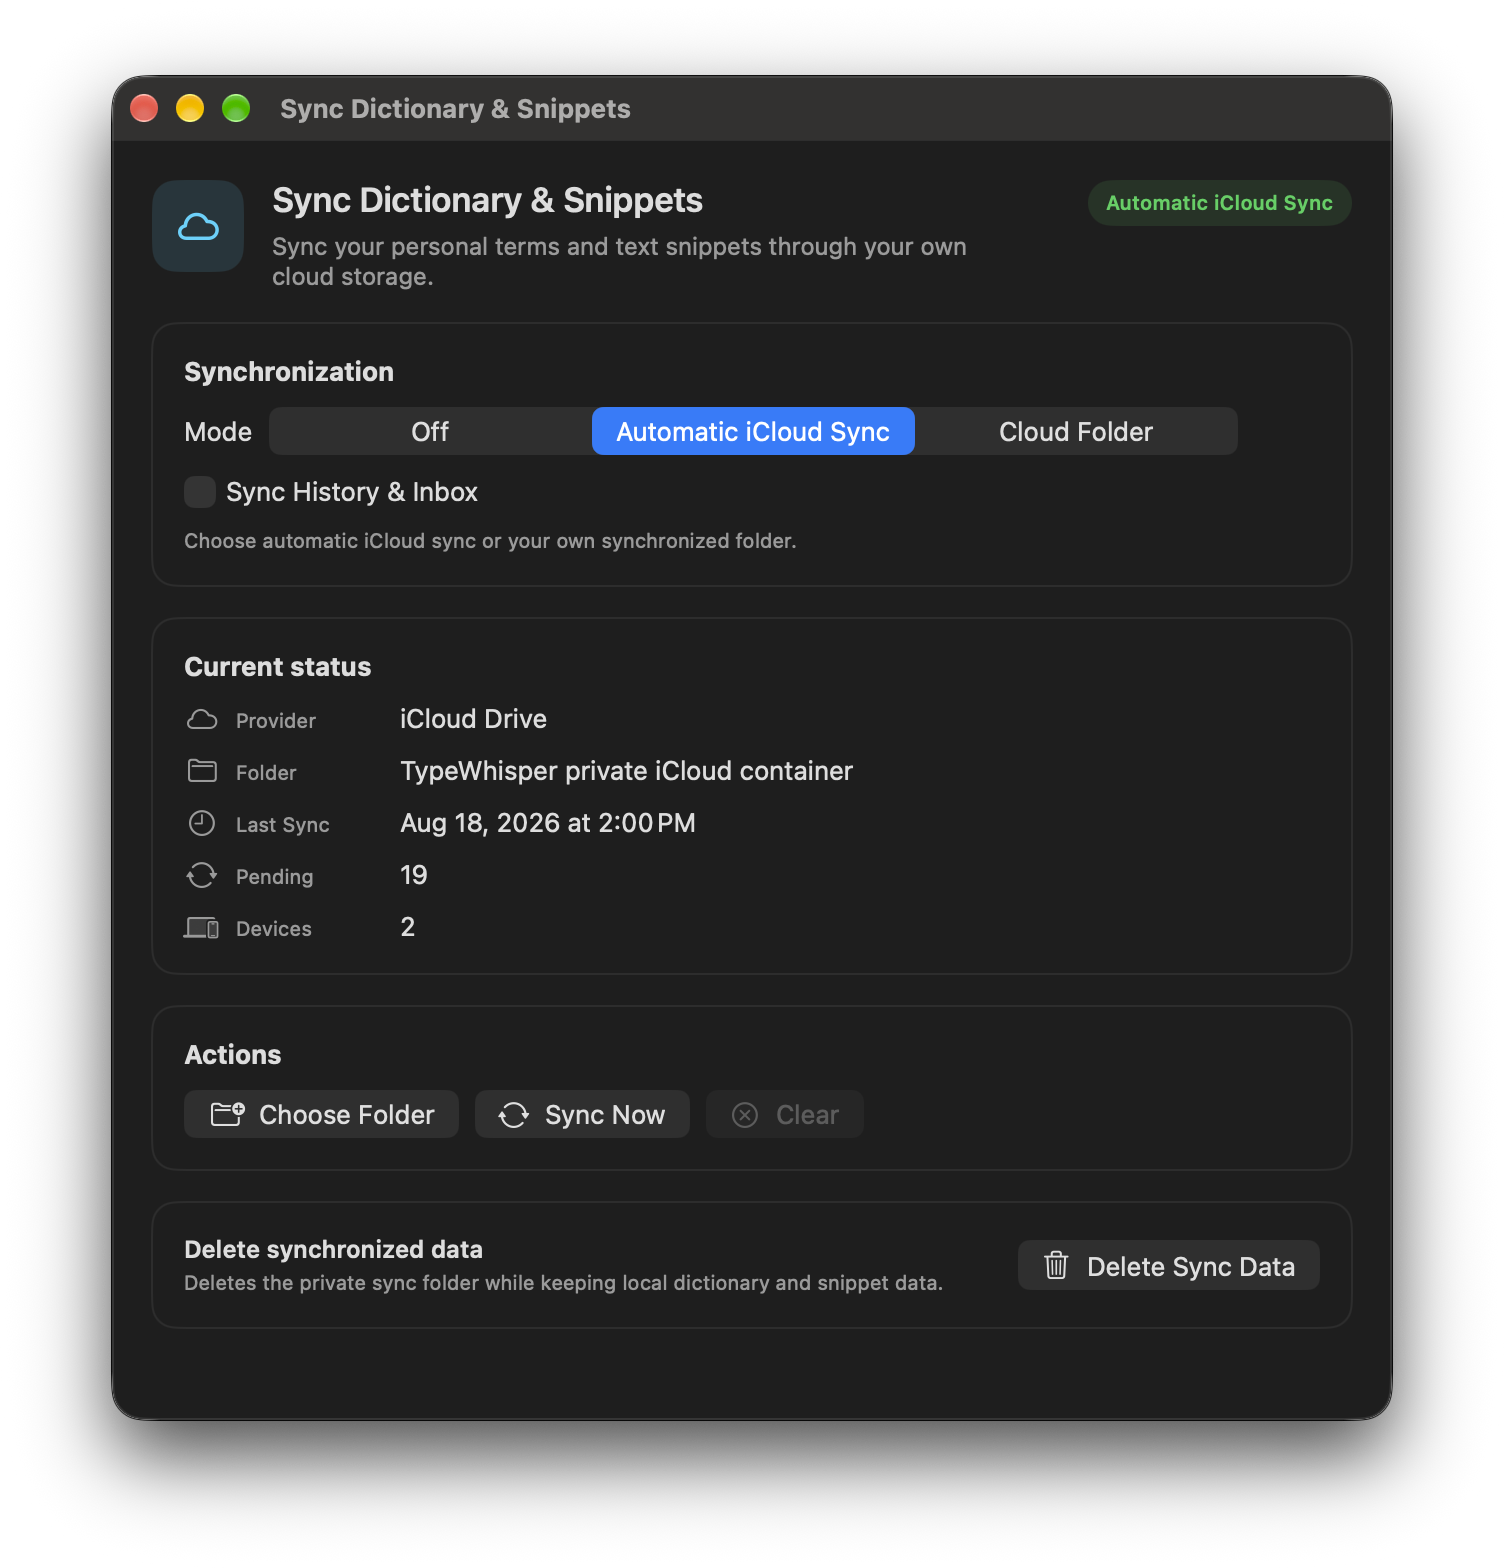Click the Aug 18, 2026 at 2:00 PM value
The image size is (1504, 1568).
coord(548,823)
